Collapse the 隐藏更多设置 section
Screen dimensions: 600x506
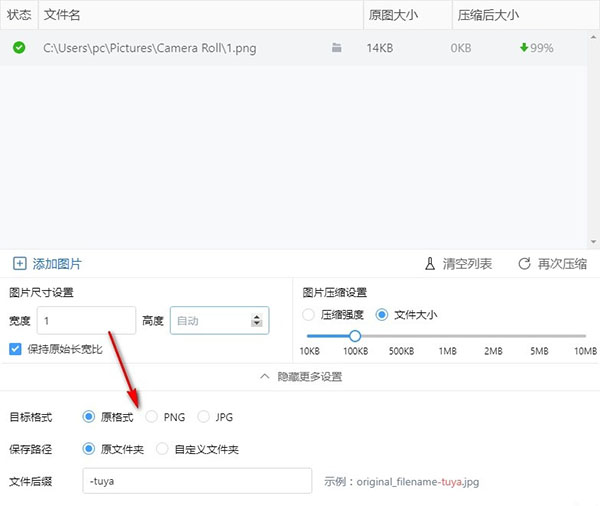[x=300, y=377]
